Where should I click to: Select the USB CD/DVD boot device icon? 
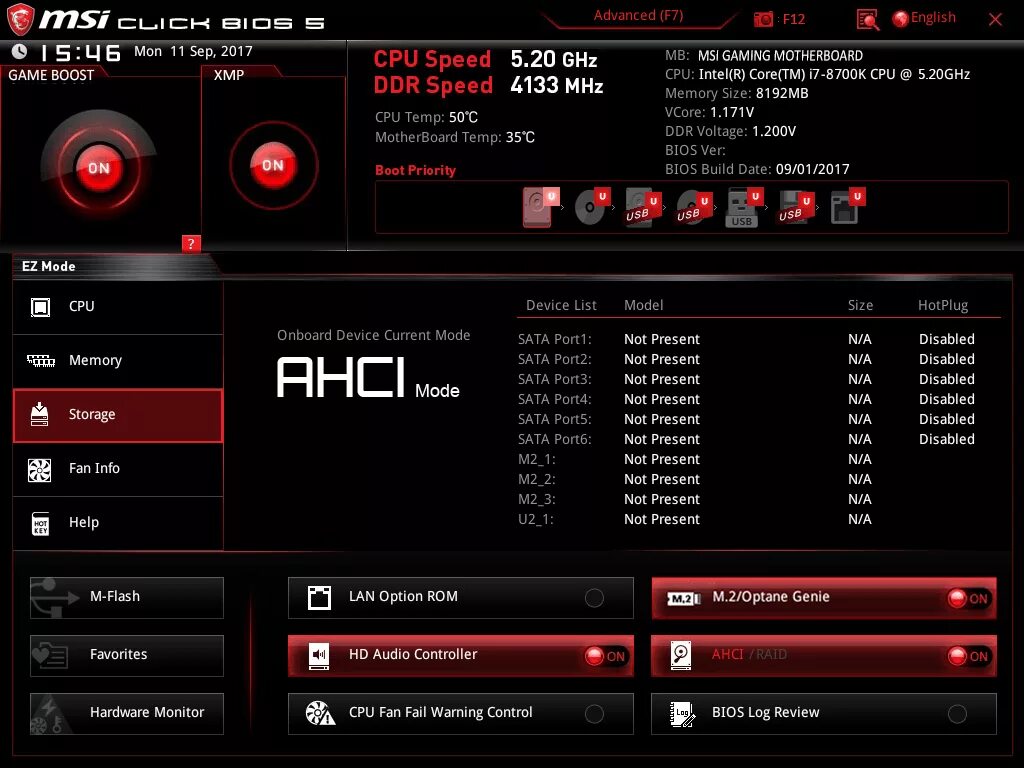click(694, 207)
